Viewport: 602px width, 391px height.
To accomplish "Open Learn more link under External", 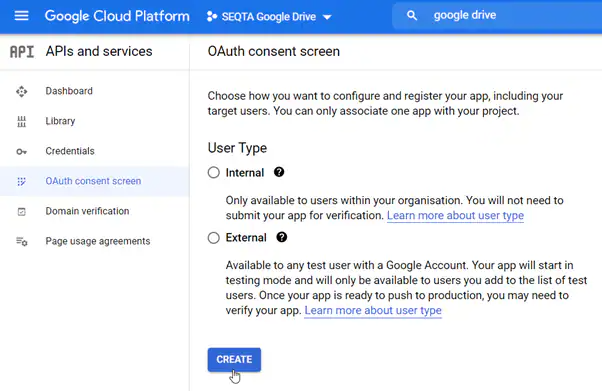I will (x=373, y=310).
